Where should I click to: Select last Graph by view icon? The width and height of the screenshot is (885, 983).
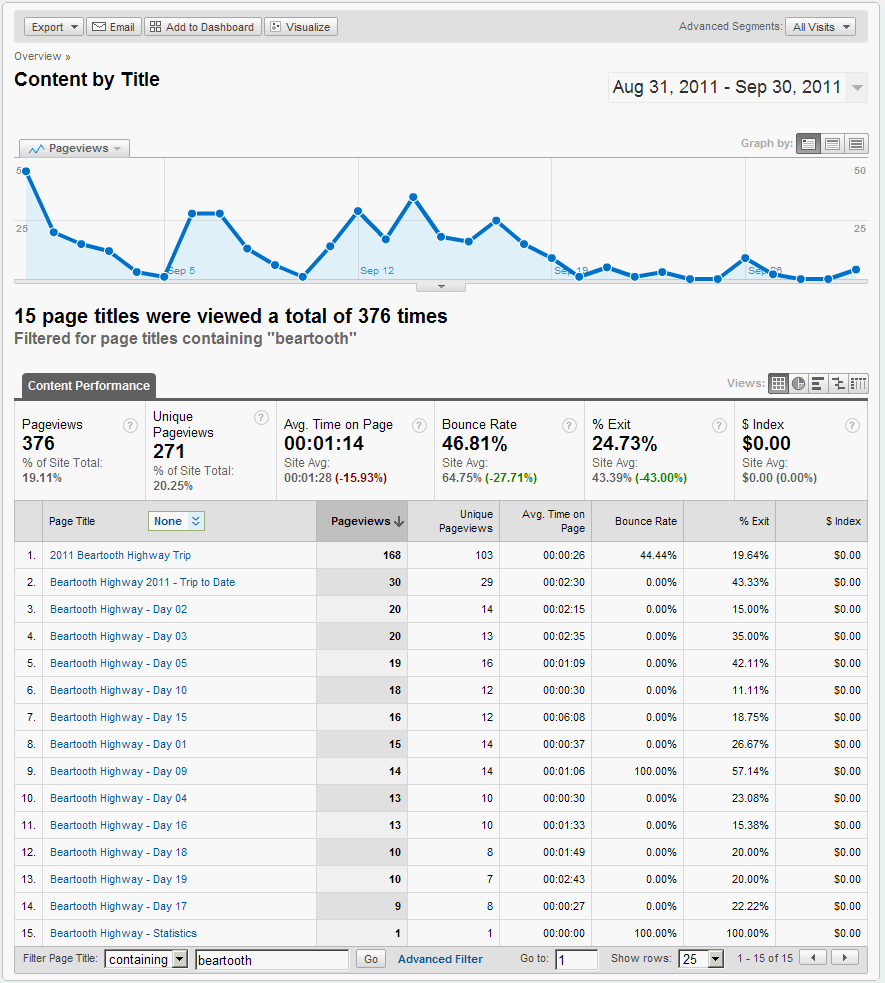(856, 144)
